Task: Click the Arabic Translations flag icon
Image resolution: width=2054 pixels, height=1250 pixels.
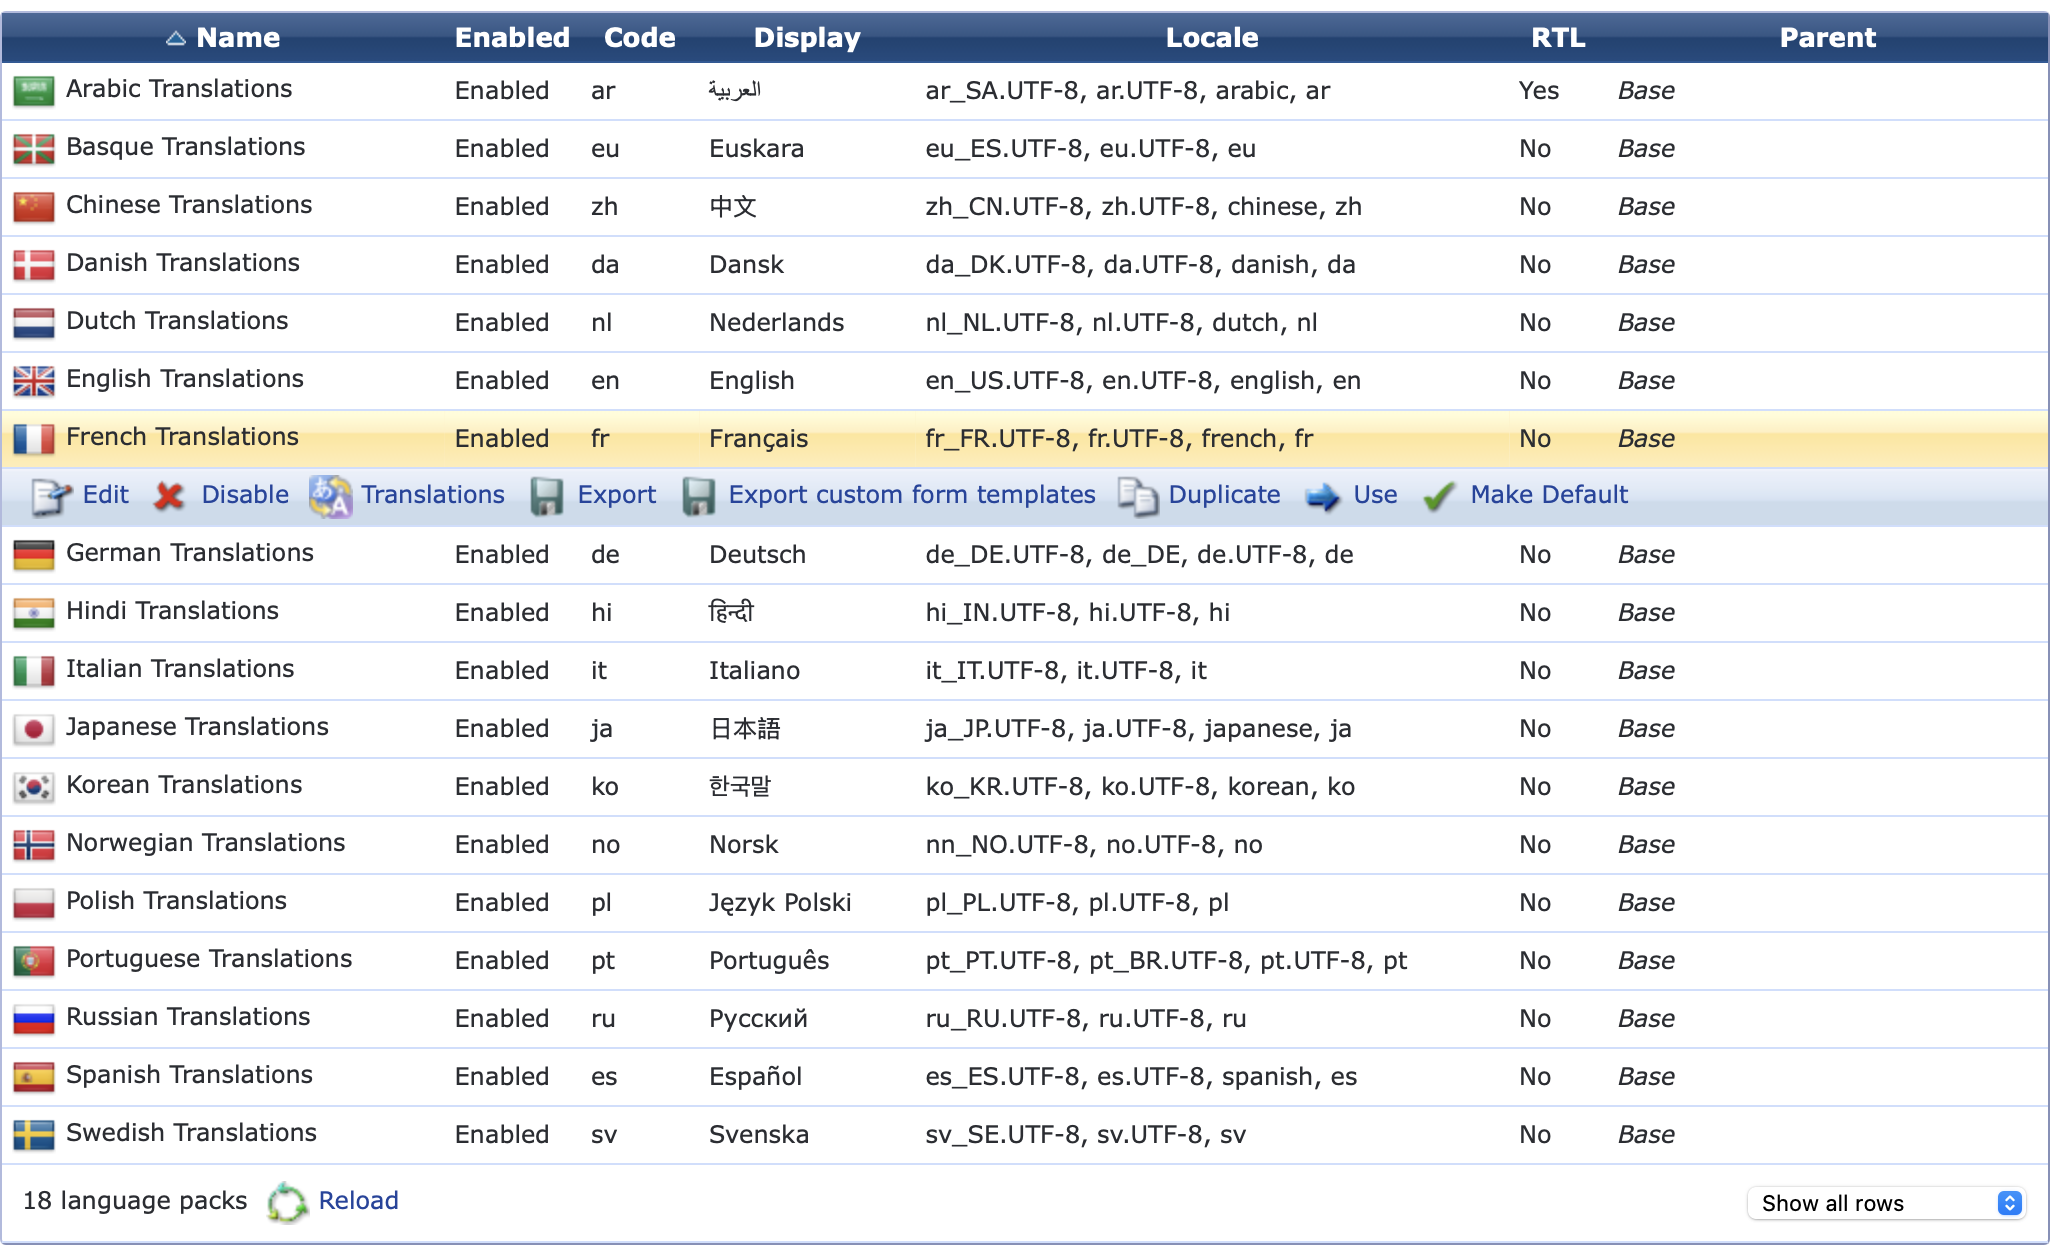Action: (33, 91)
